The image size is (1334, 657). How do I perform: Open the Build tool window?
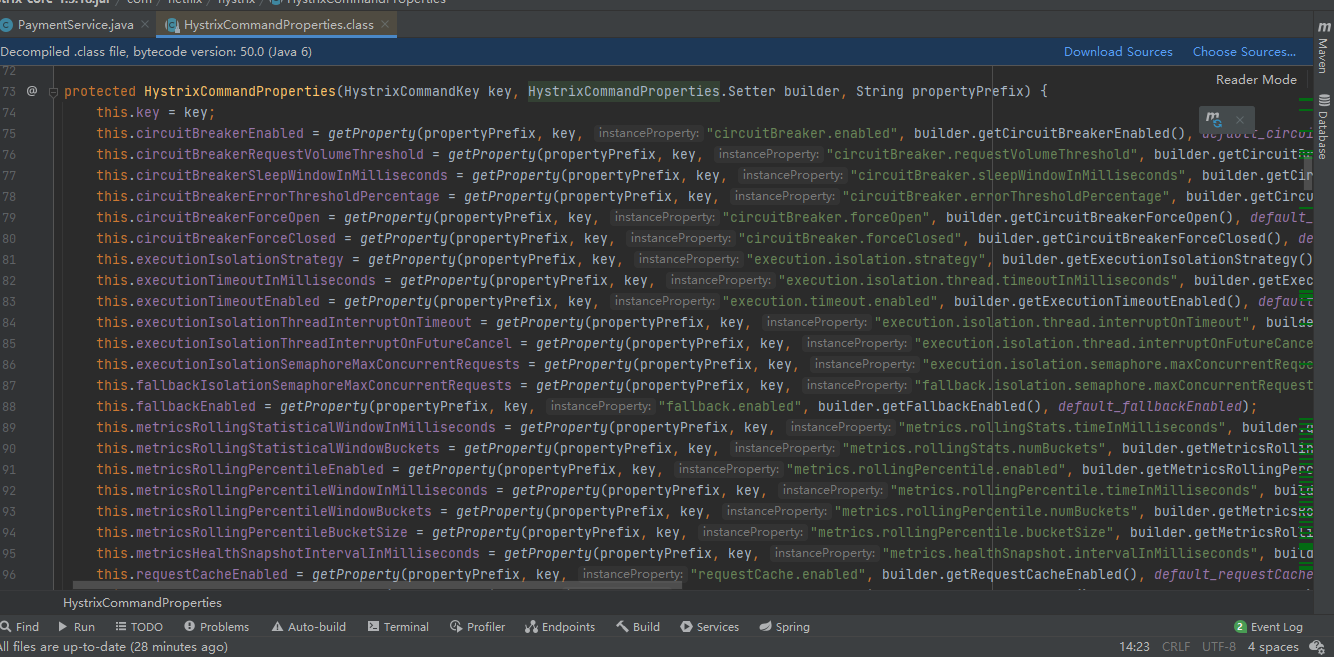click(x=638, y=627)
